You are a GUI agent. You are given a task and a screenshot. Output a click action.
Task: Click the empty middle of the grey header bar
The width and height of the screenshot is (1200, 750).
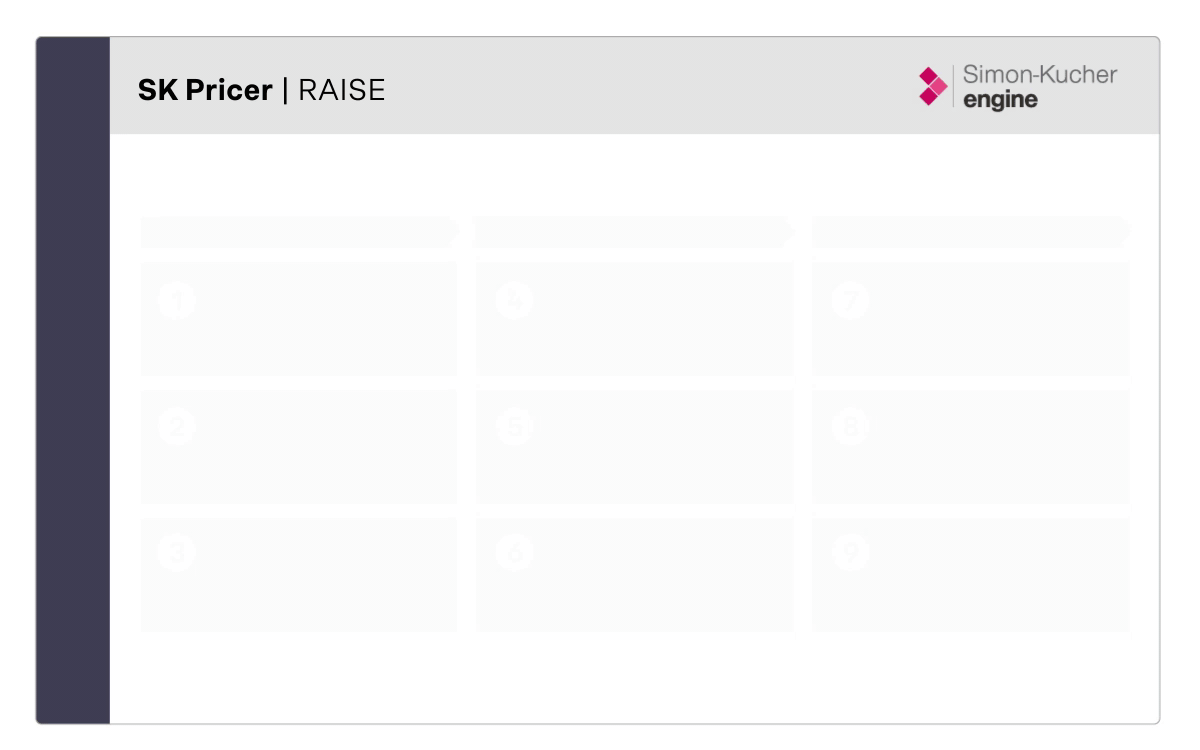640,88
